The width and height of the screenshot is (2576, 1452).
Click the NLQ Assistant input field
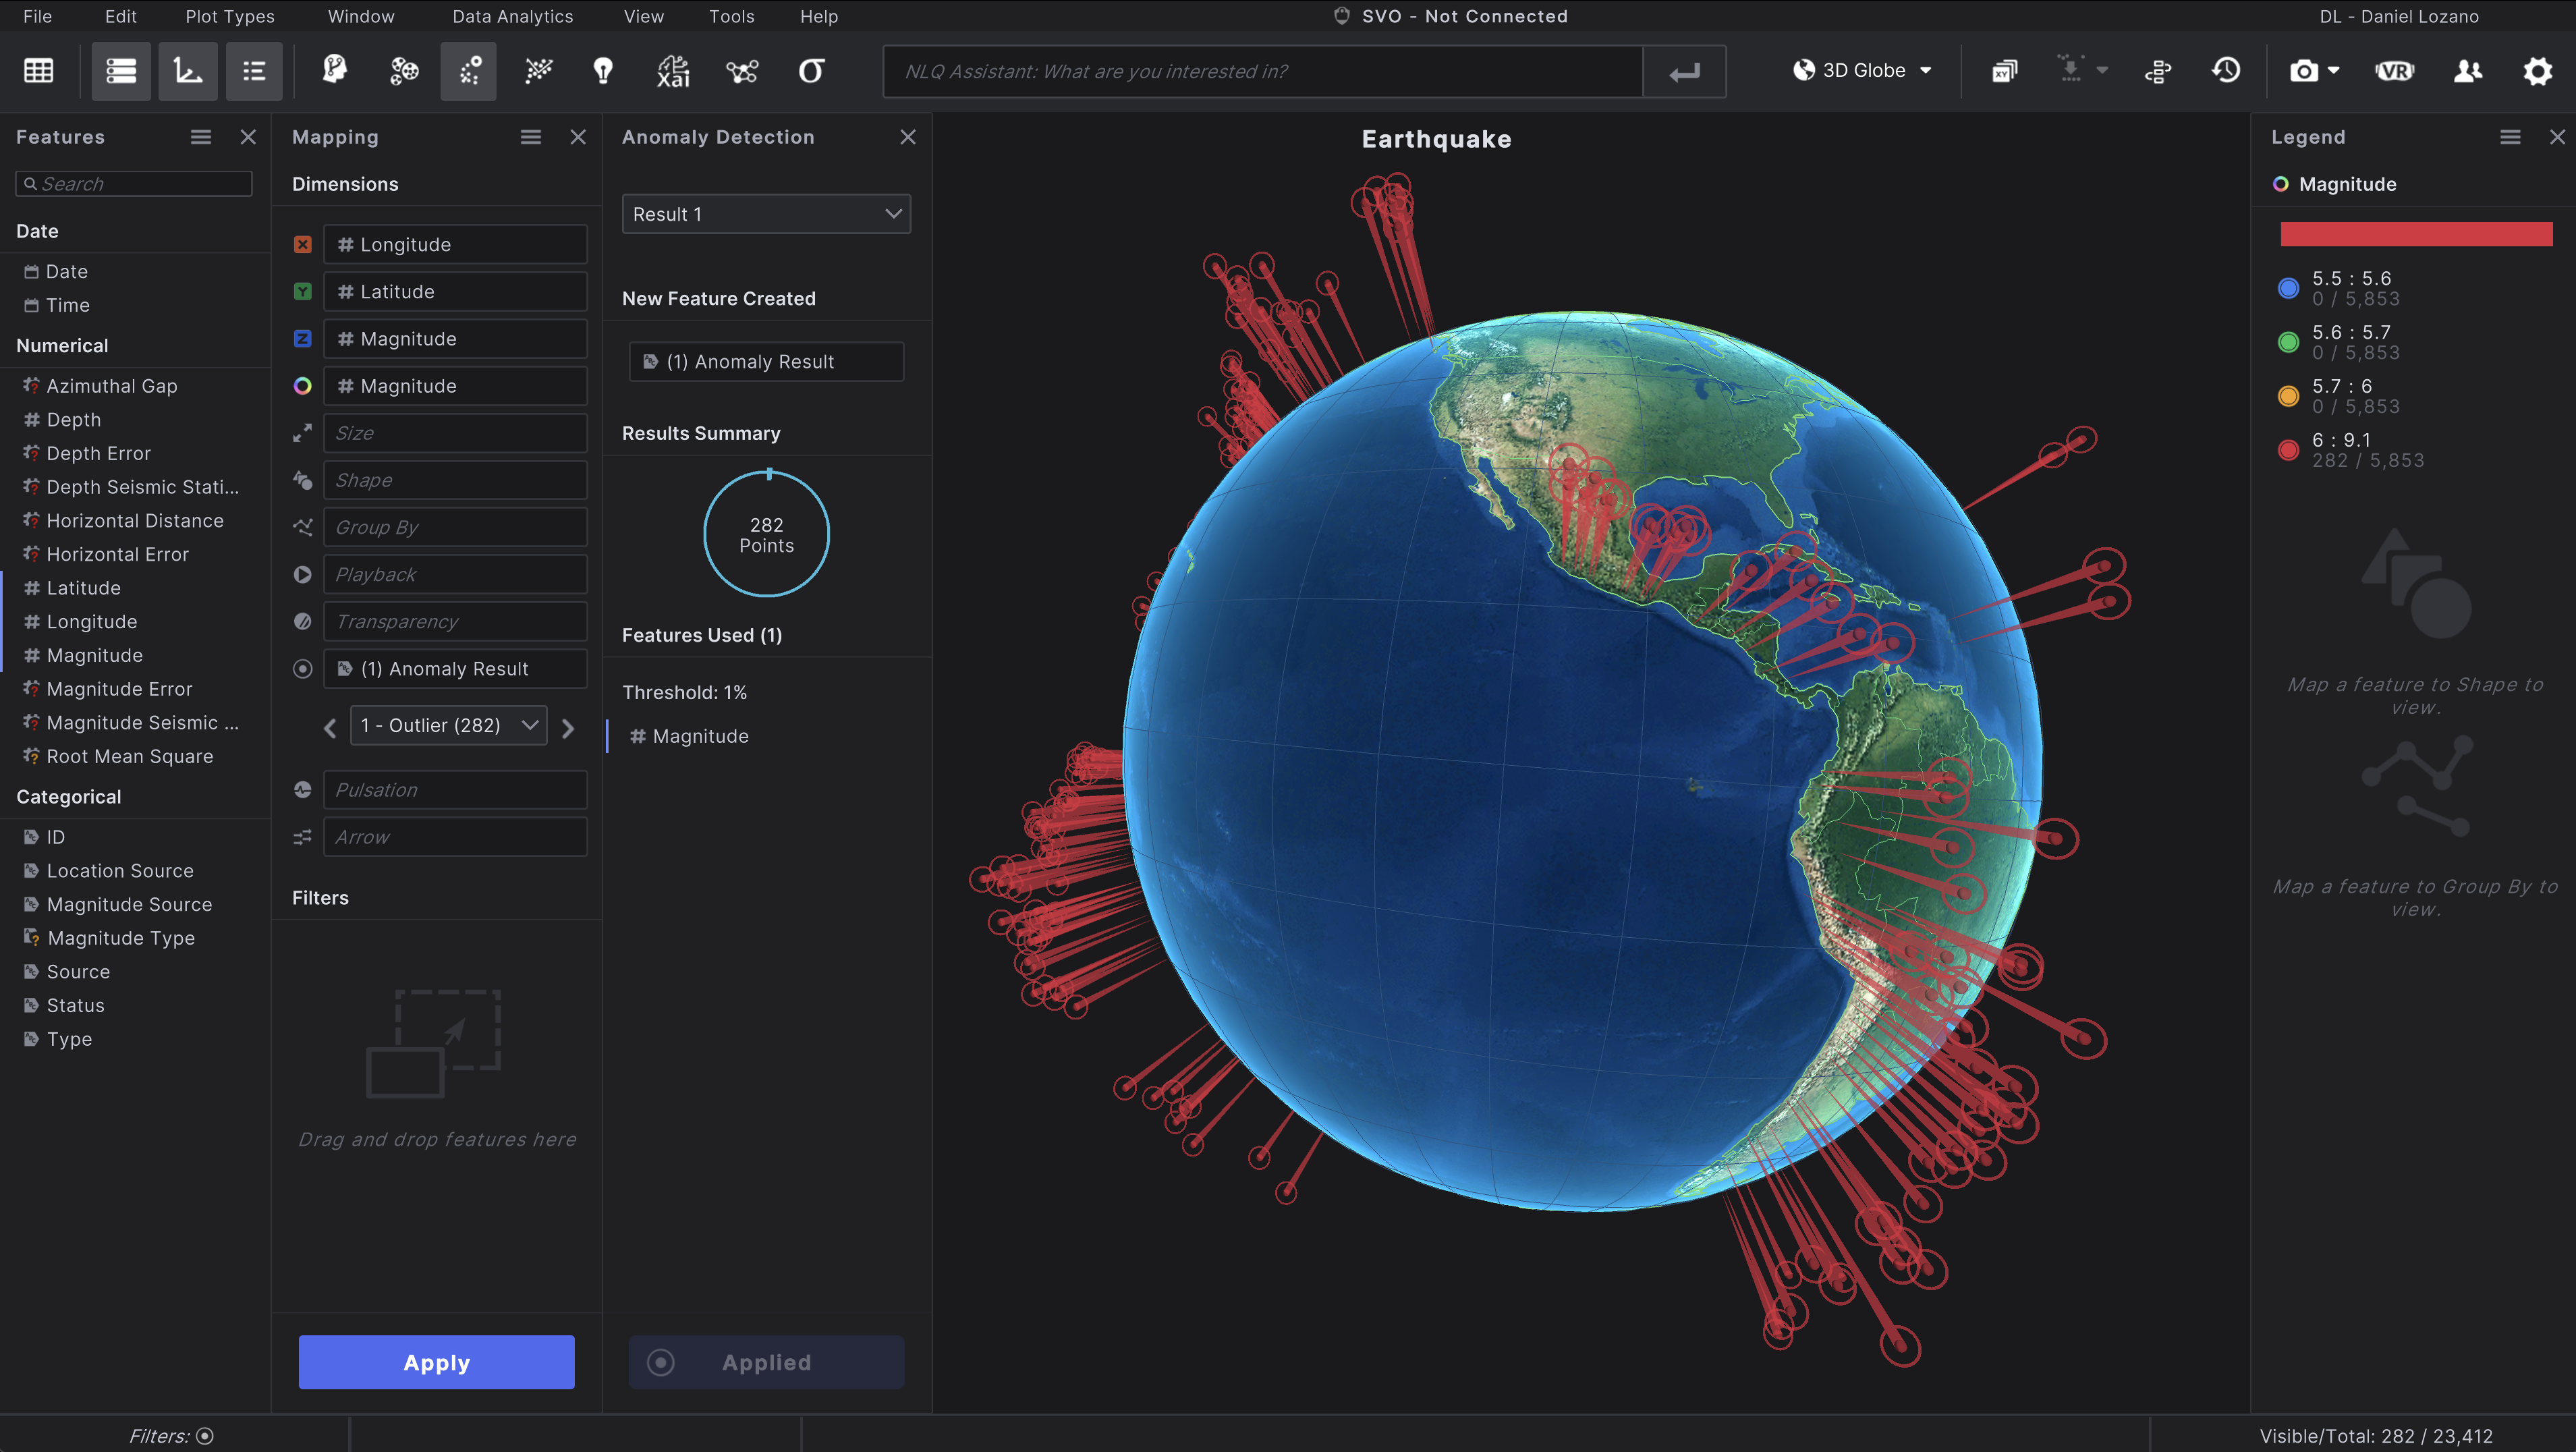pos(1263,71)
